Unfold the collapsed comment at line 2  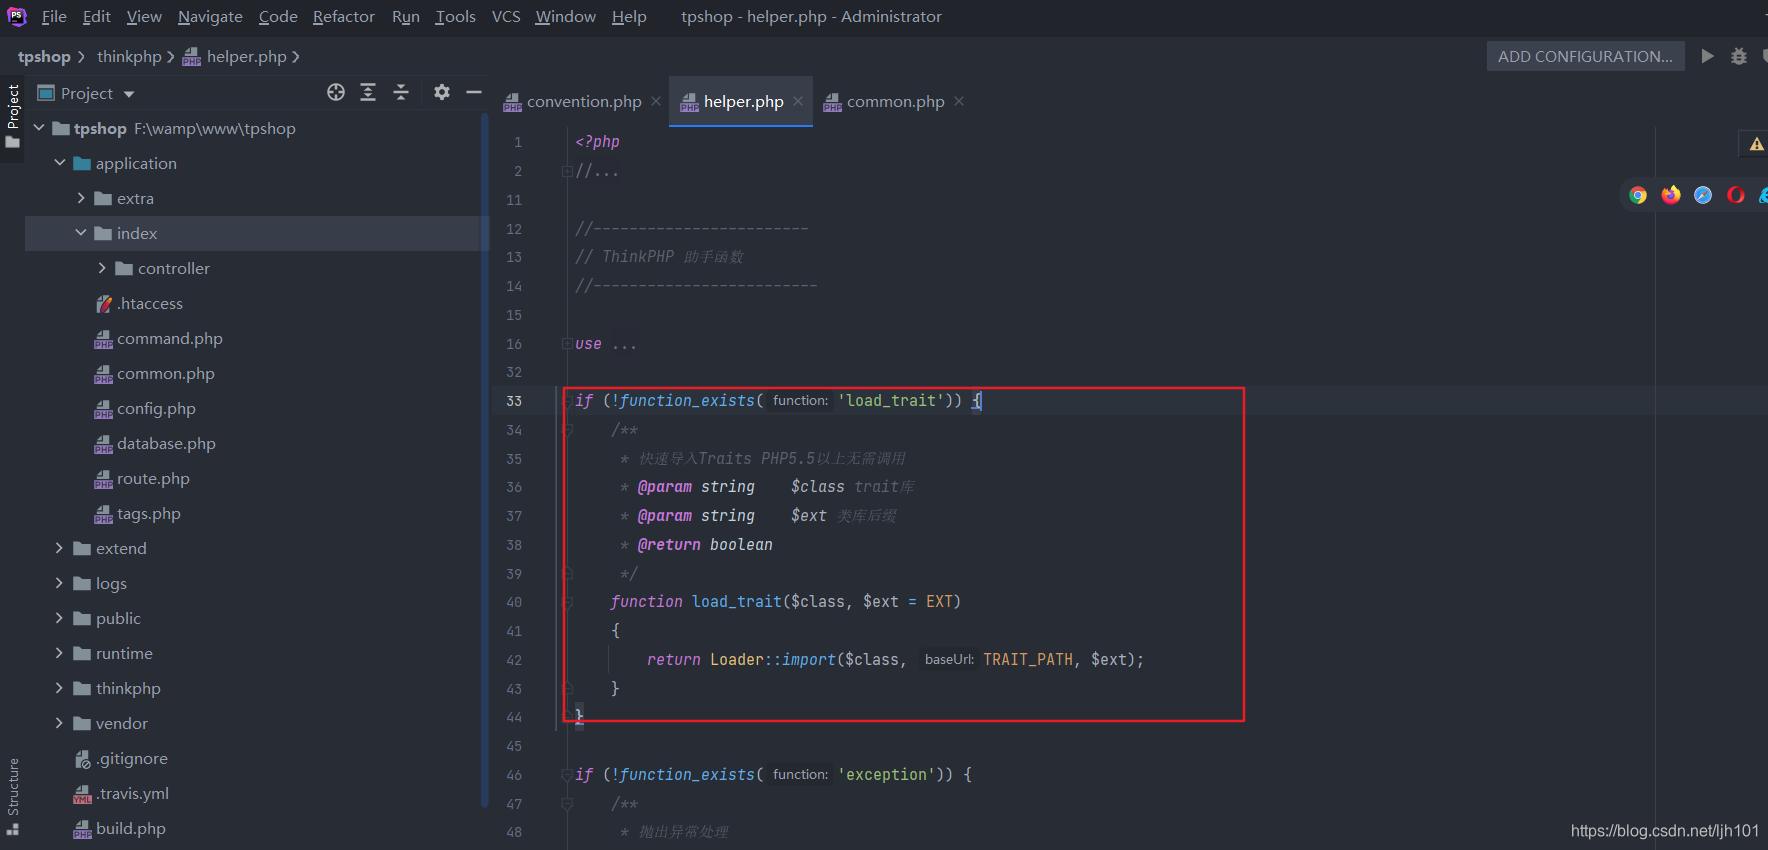point(567,171)
